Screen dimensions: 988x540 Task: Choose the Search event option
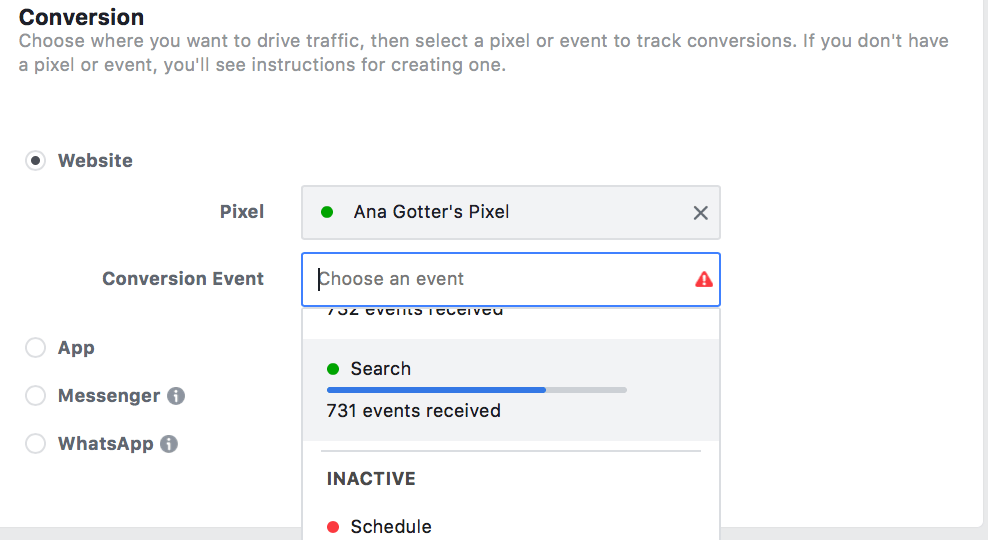[510, 390]
